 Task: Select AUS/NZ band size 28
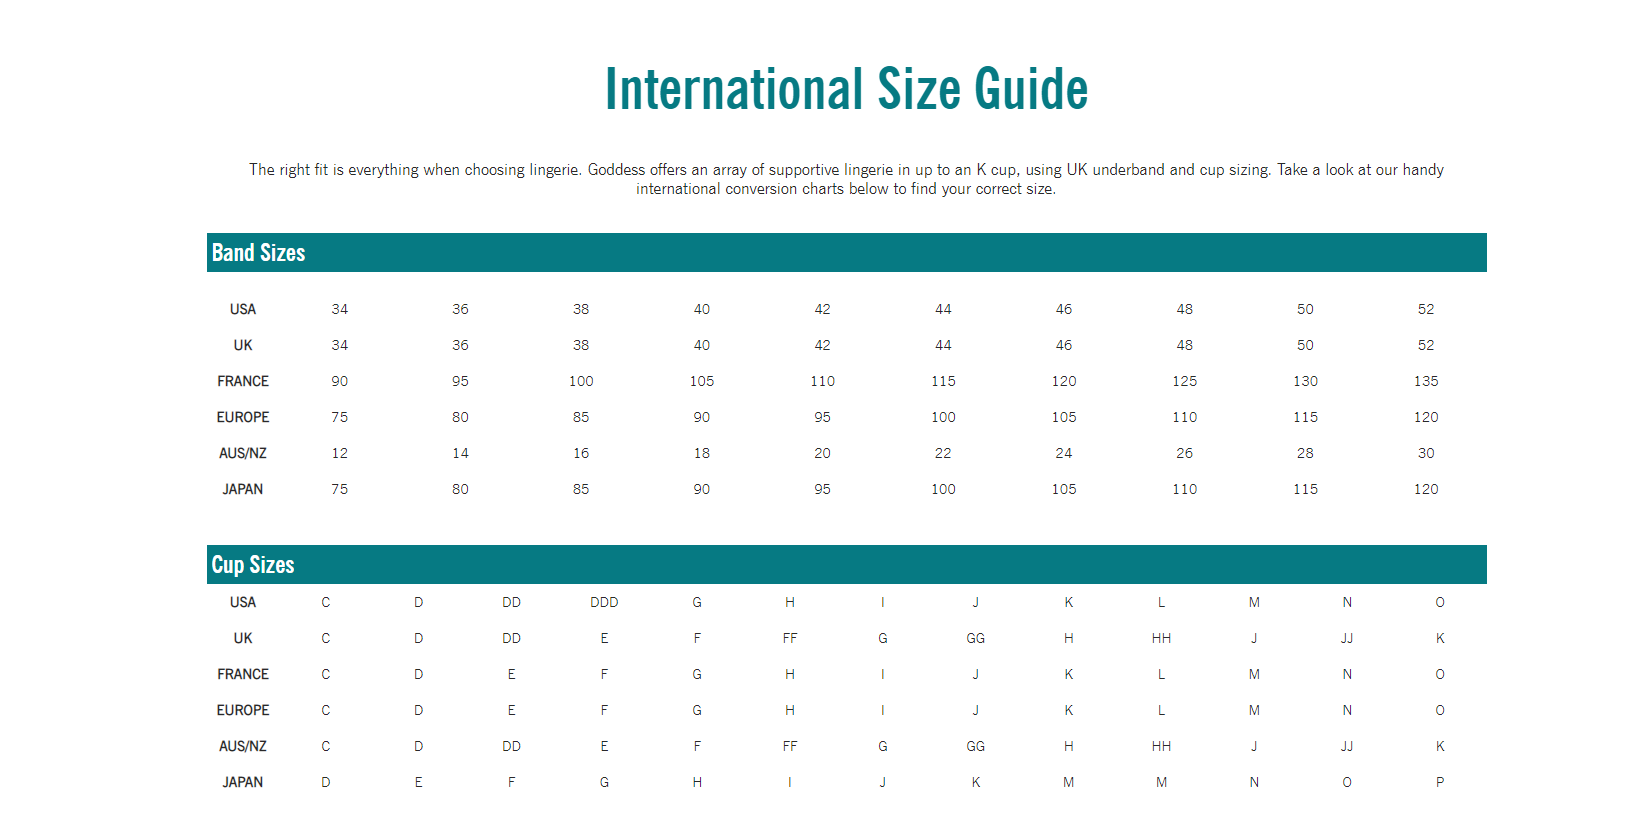point(1305,453)
